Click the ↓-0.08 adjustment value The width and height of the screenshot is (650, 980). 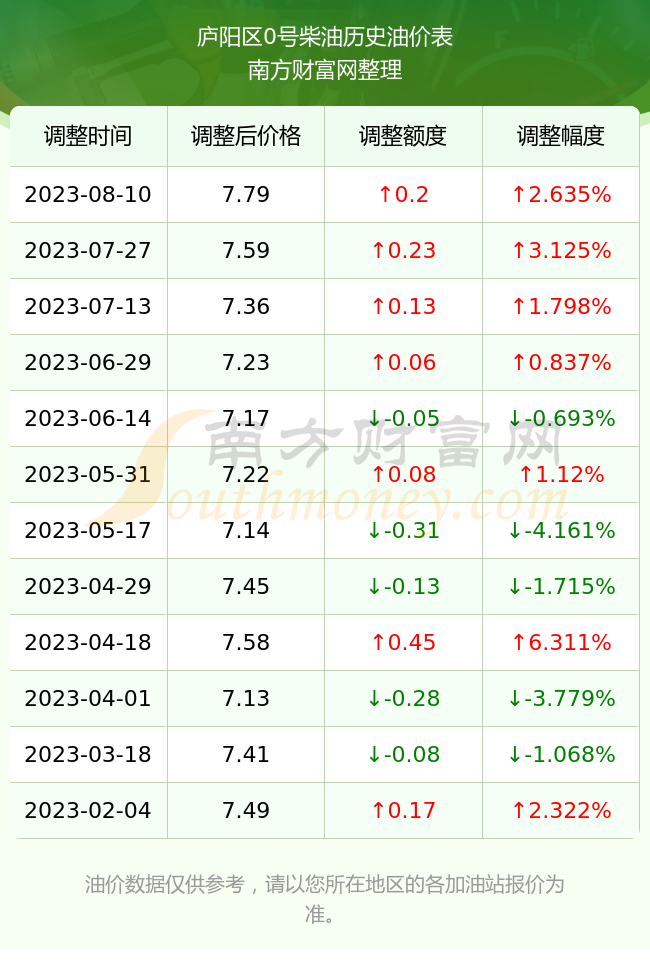[403, 754]
